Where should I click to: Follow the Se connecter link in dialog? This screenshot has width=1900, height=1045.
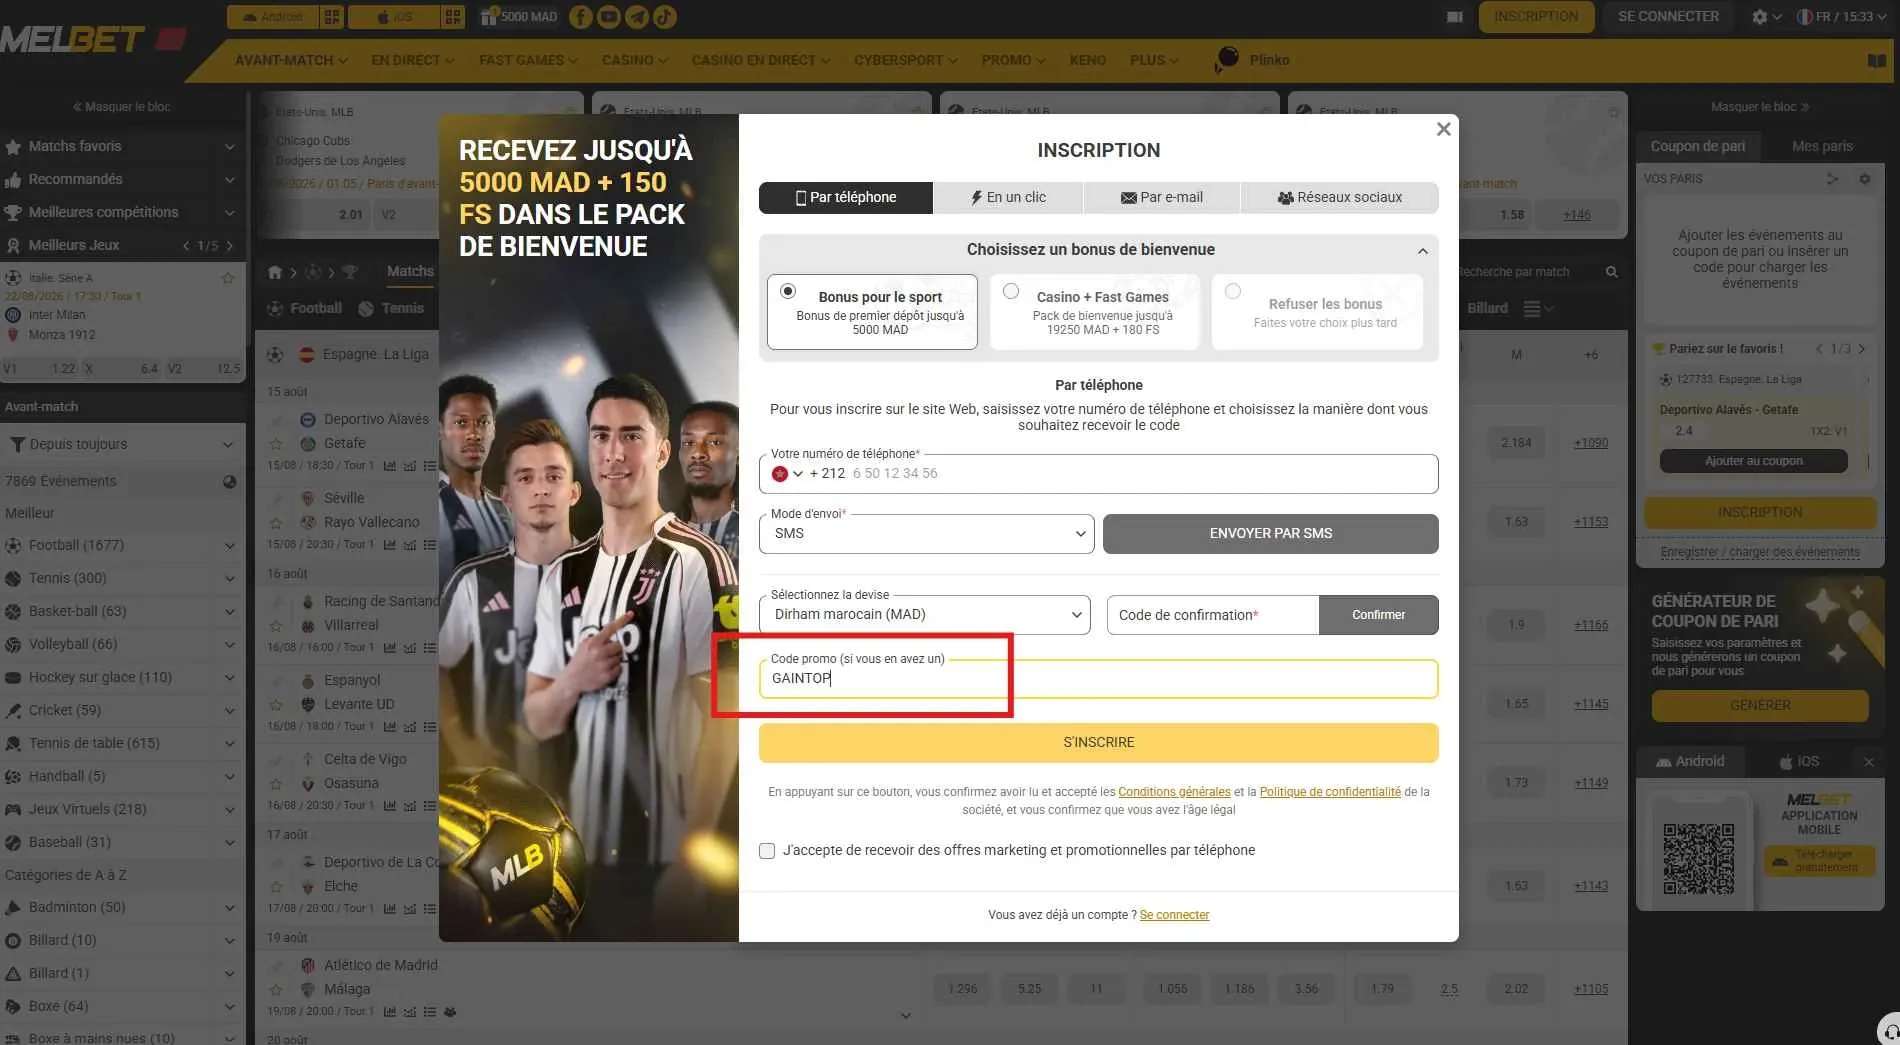[1174, 915]
